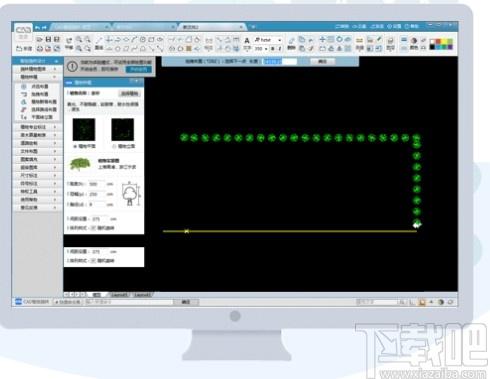Expand the 尺寸标注 section in left sidebar
Image resolution: width=490 pixels, height=379 pixels.
(37, 175)
